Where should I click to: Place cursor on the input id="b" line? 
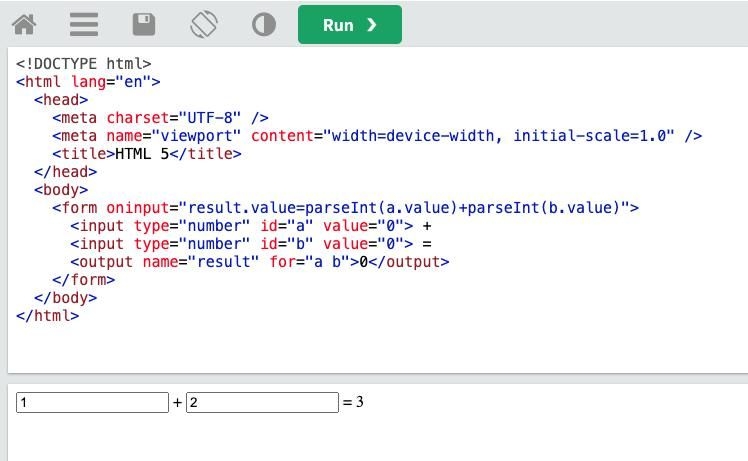[251, 244]
